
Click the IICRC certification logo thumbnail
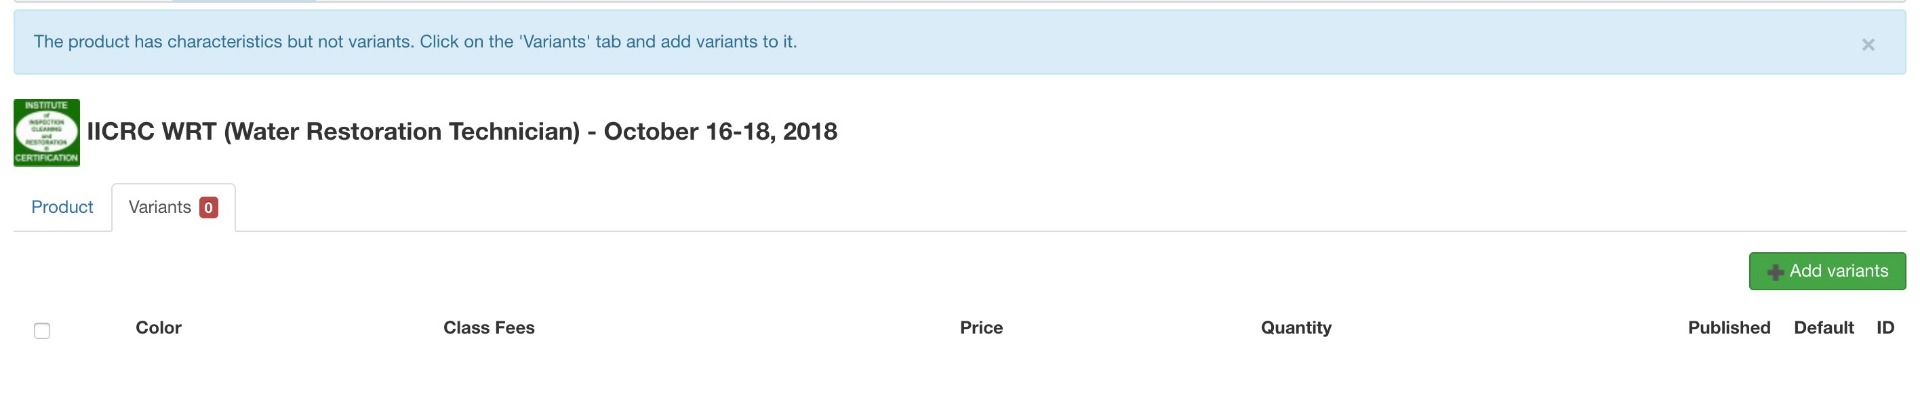click(46, 133)
